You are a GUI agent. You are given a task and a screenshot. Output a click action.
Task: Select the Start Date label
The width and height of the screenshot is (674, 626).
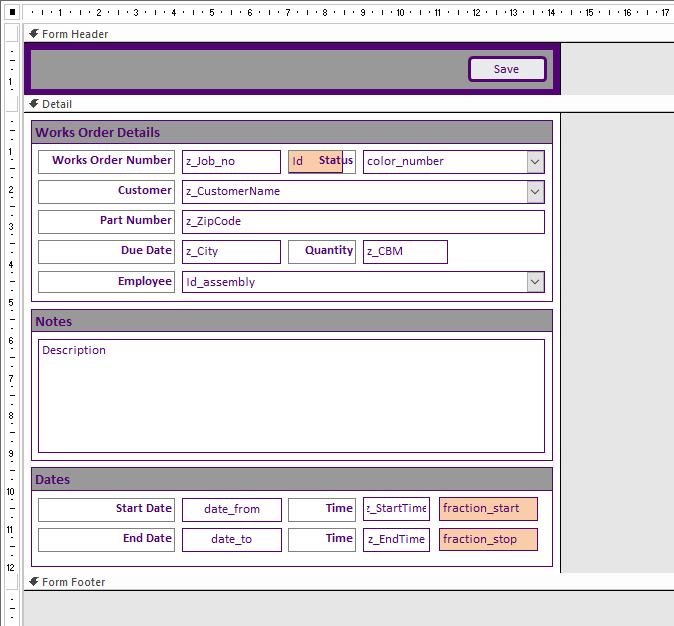(x=107, y=510)
